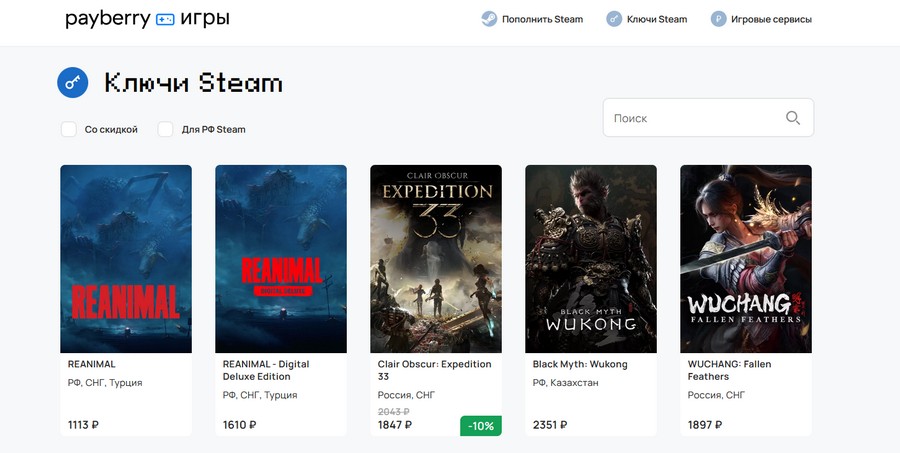Click Black Myth: Wukong title link

(580, 364)
